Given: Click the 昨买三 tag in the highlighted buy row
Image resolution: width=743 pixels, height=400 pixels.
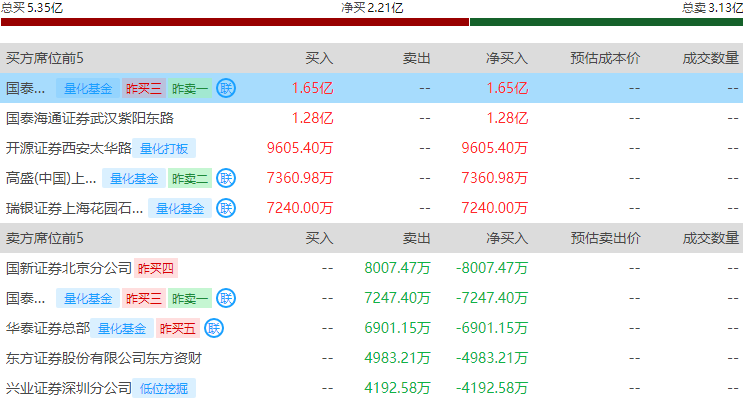Looking at the screenshot, I should [x=144, y=89].
